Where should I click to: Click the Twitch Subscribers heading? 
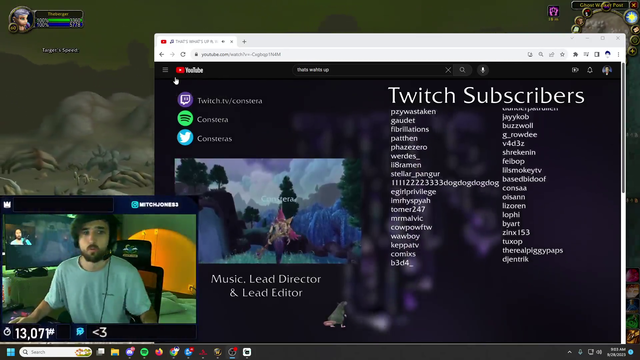click(486, 96)
